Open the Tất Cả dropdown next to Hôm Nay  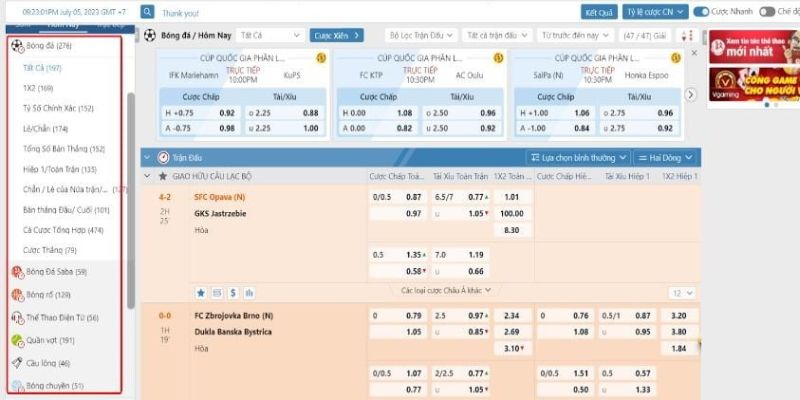(270, 35)
